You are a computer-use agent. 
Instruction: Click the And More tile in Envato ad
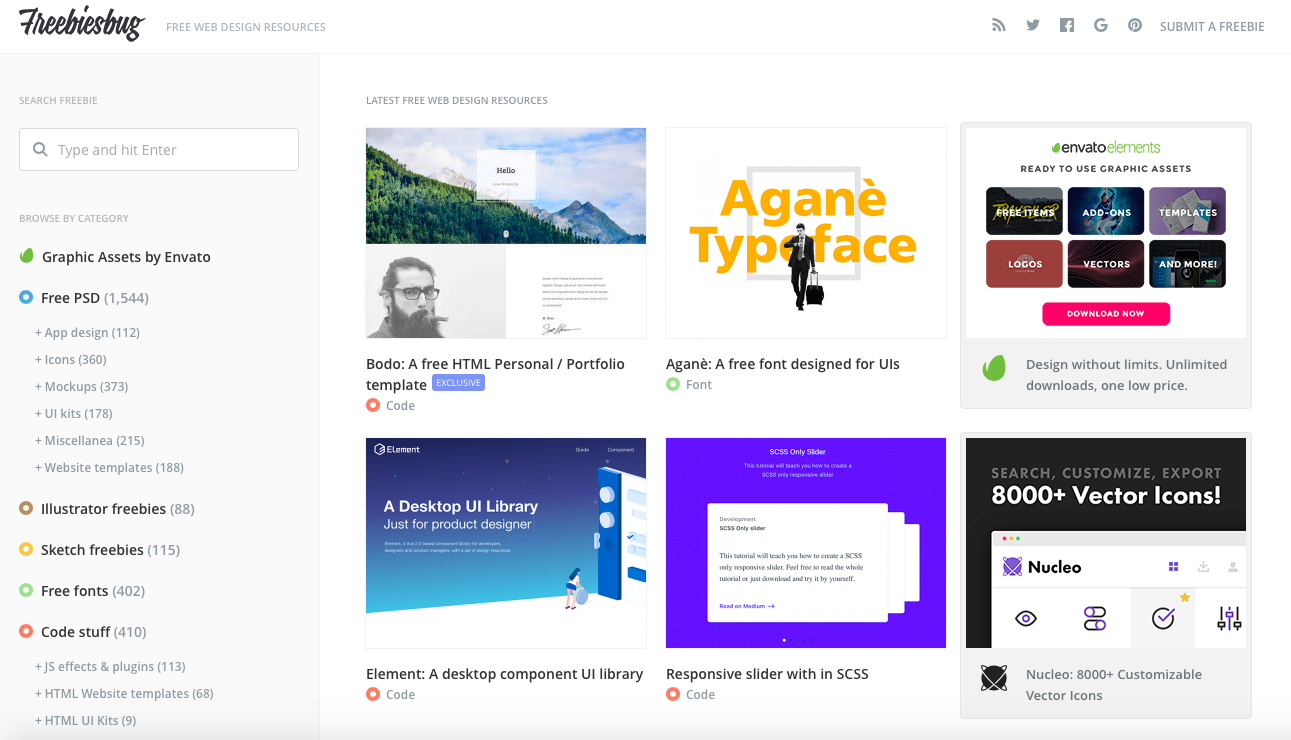tap(1187, 264)
